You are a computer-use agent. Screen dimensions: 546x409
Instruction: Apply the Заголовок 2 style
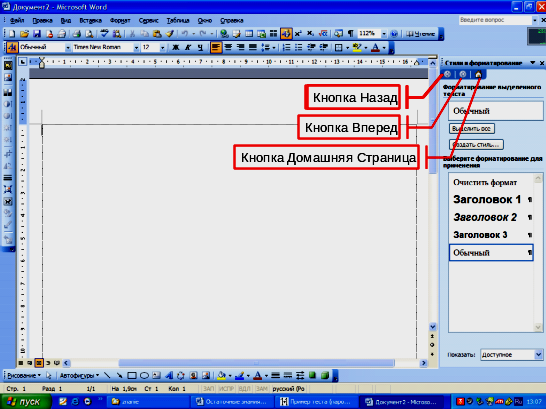[491, 217]
